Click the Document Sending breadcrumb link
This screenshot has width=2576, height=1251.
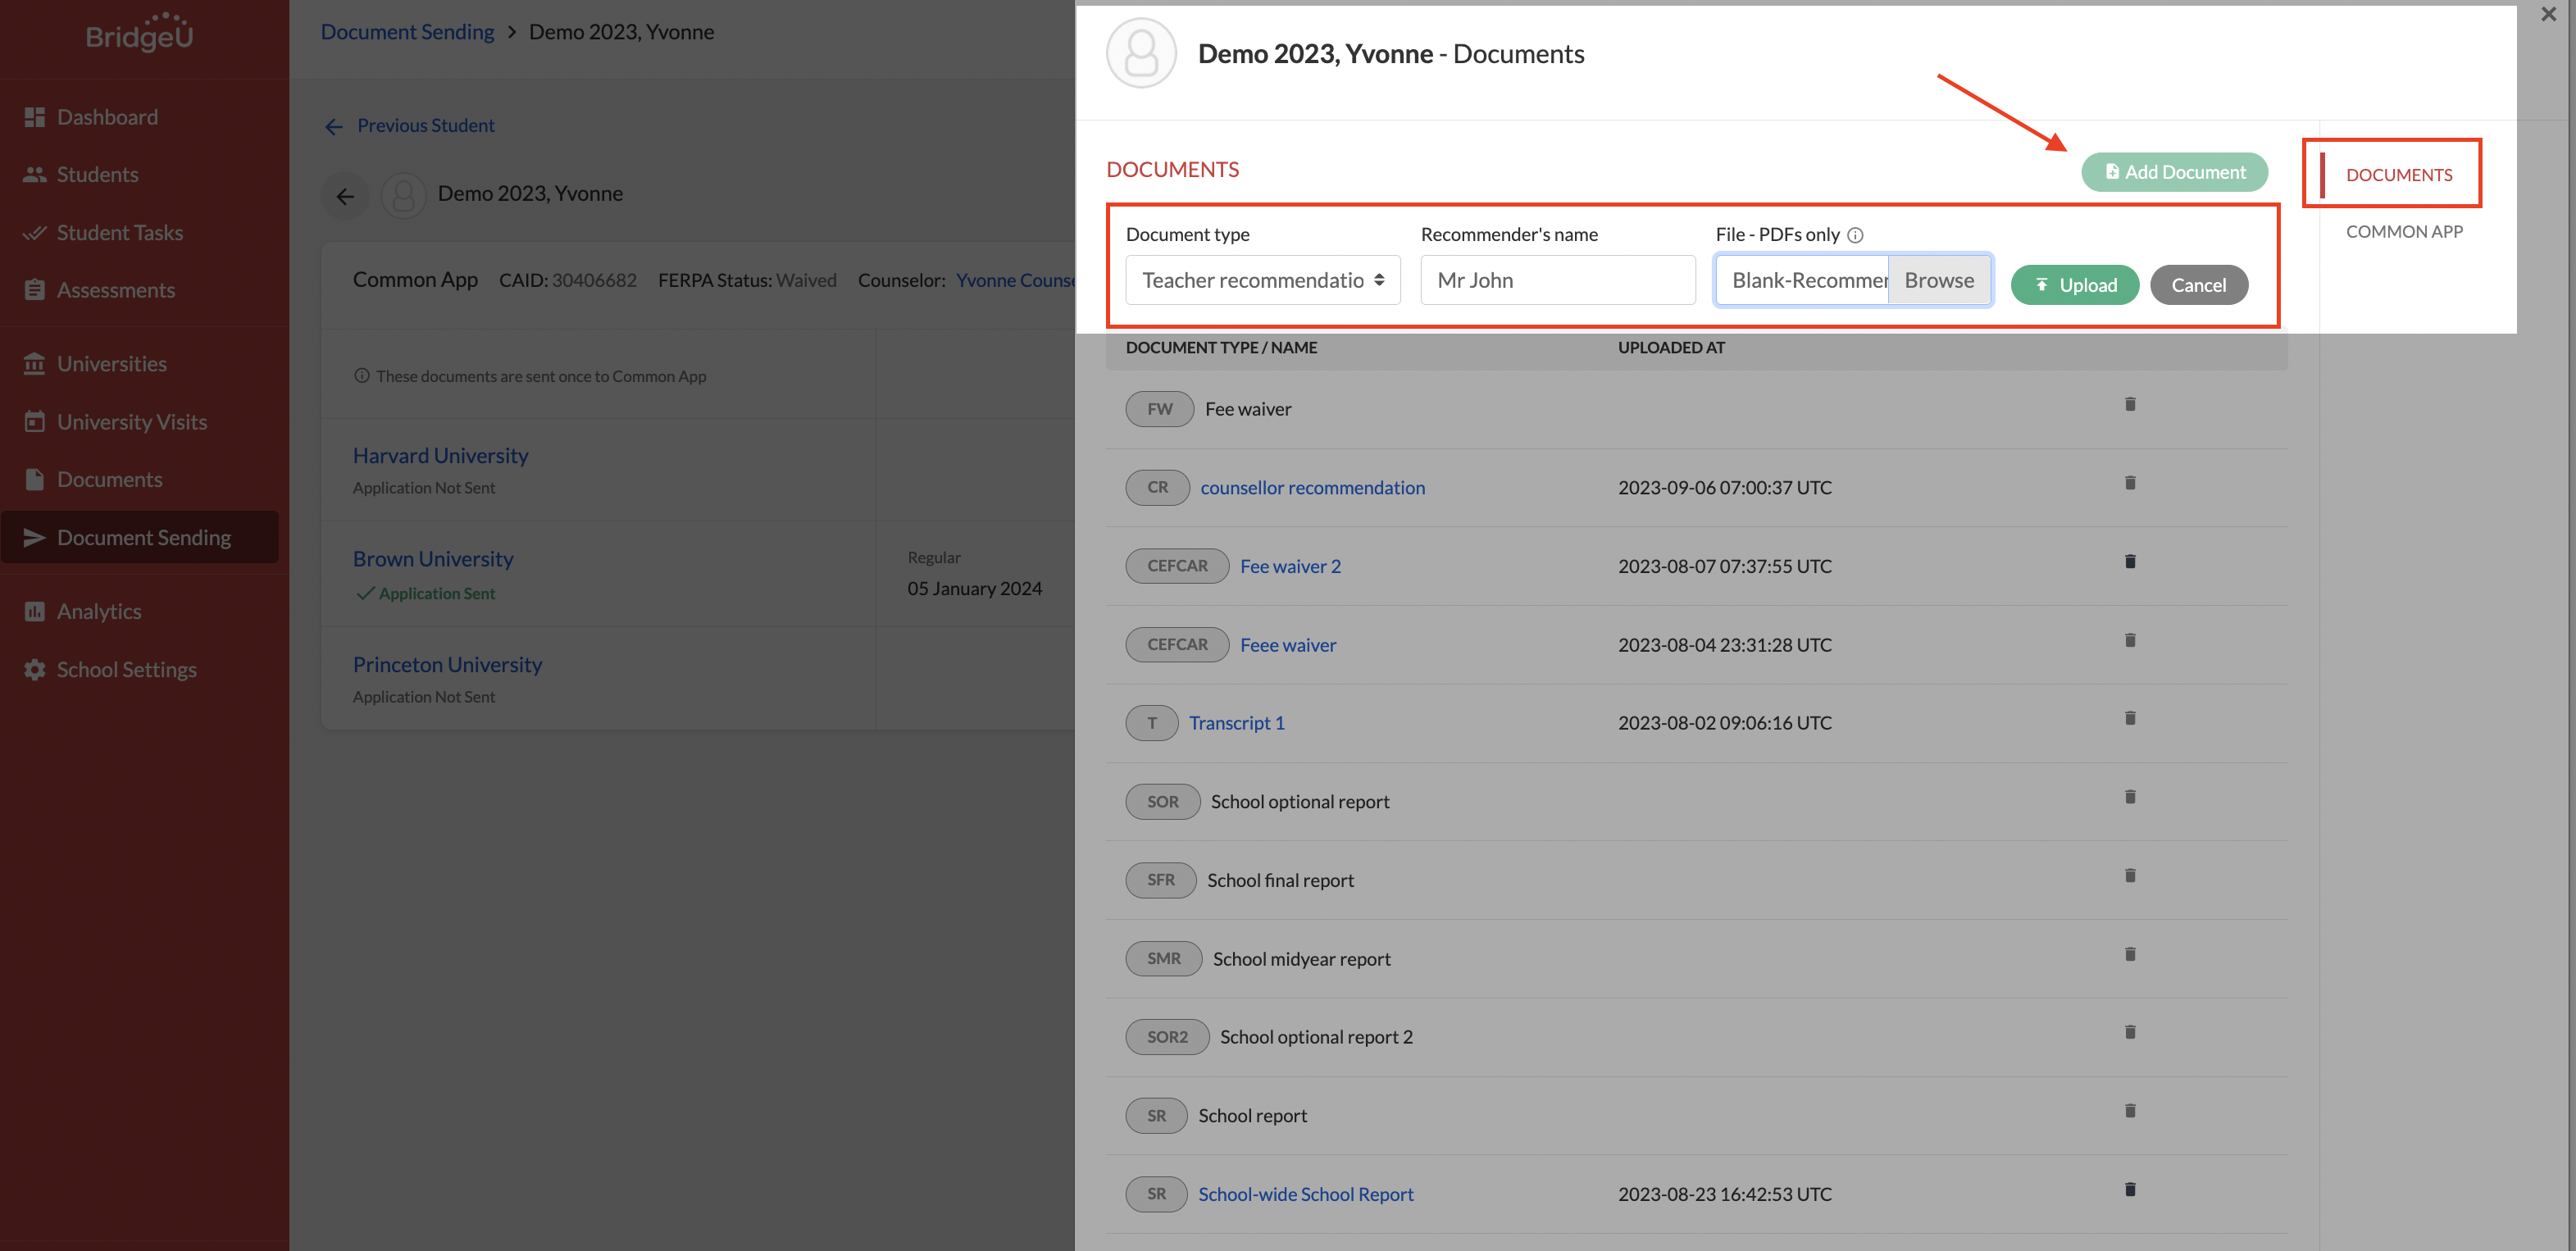click(407, 32)
